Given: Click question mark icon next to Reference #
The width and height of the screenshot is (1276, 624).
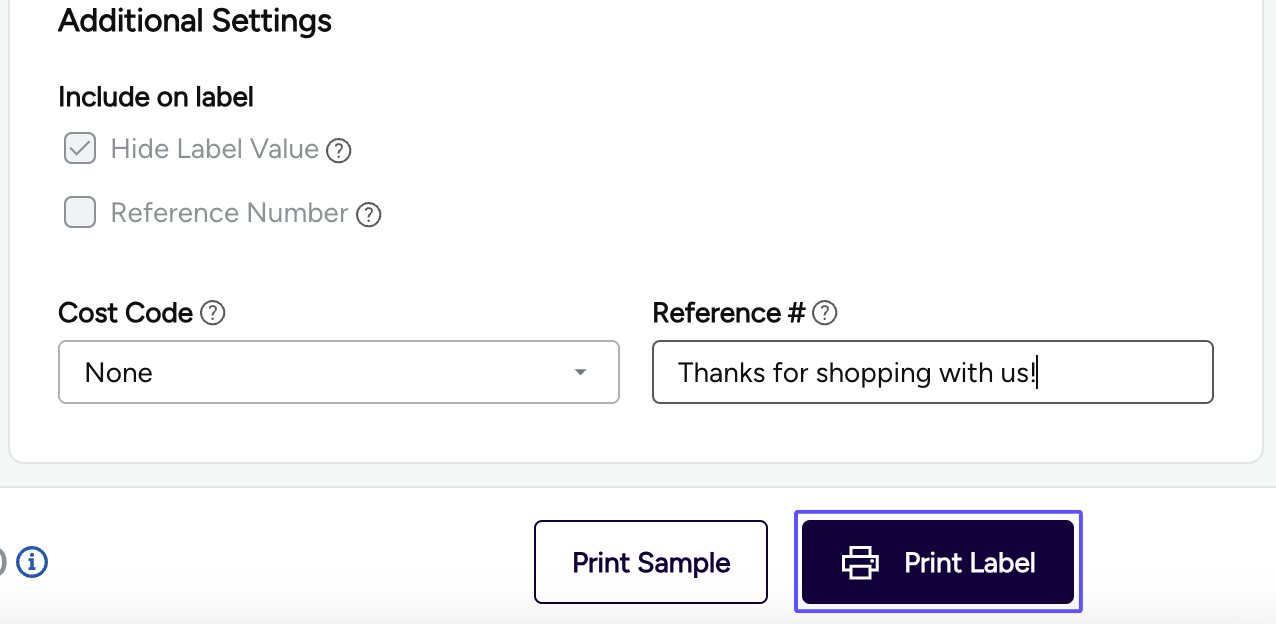Looking at the screenshot, I should click(x=824, y=313).
